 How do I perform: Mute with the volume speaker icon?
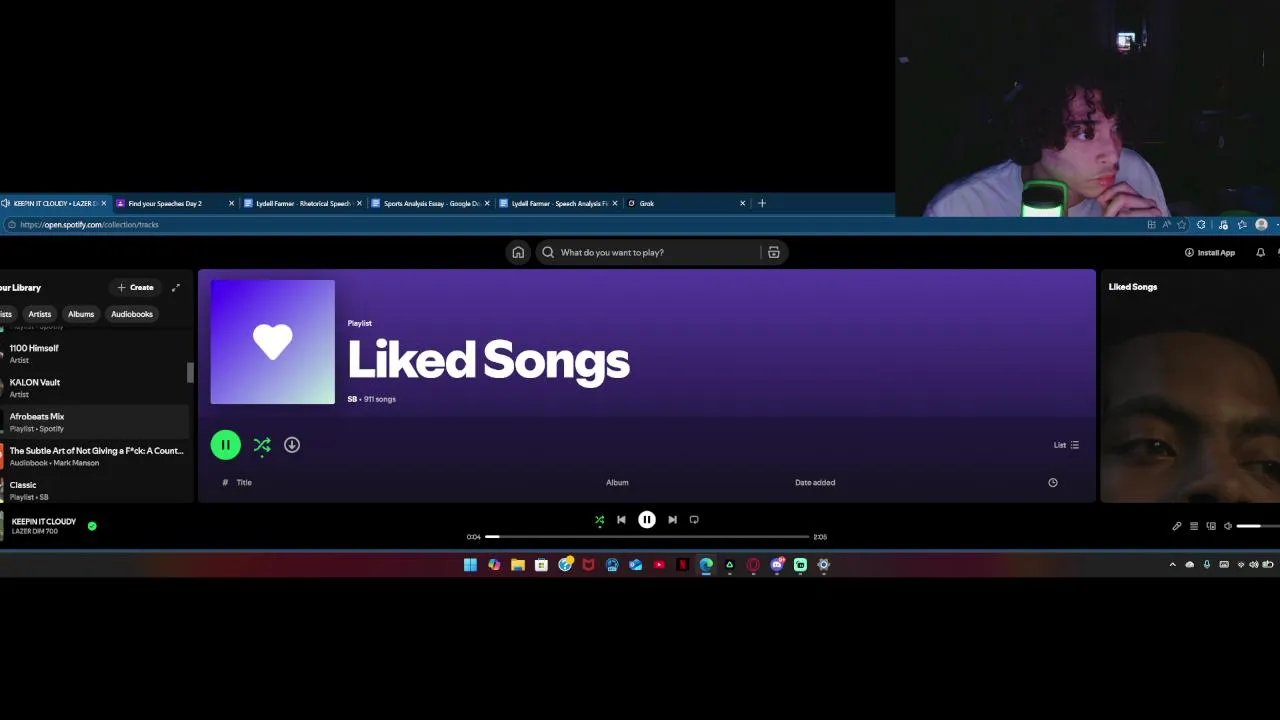pos(1228,526)
